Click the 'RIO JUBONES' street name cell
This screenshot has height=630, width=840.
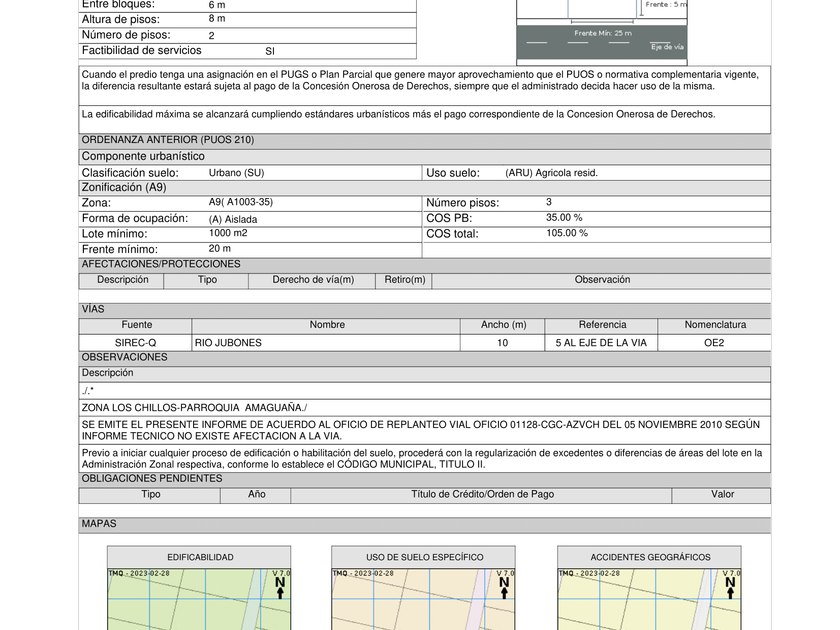(x=228, y=343)
